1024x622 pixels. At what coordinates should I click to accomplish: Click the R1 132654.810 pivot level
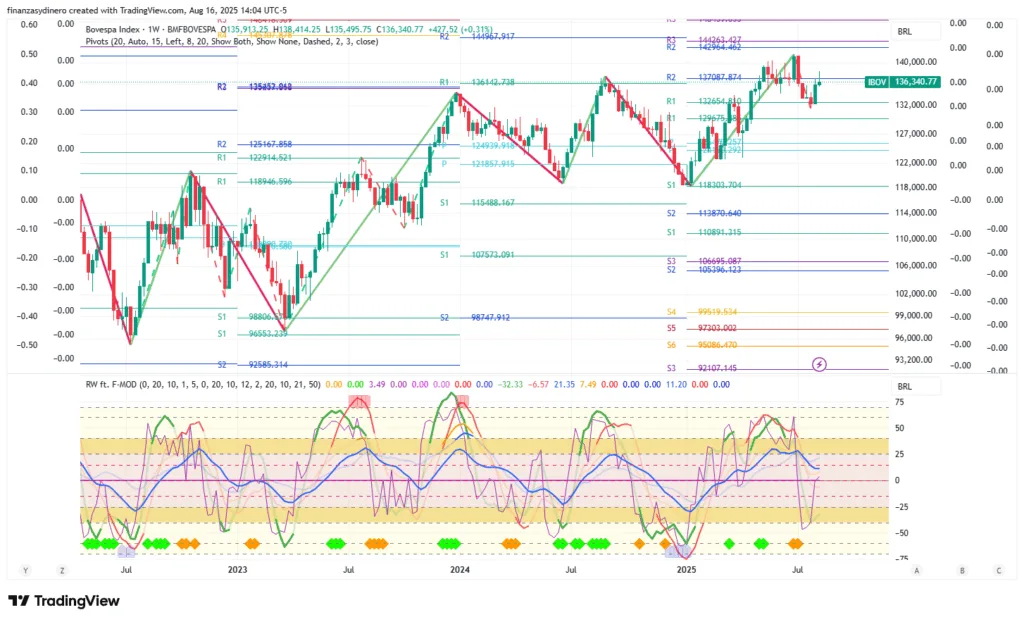pyautogui.click(x=704, y=101)
